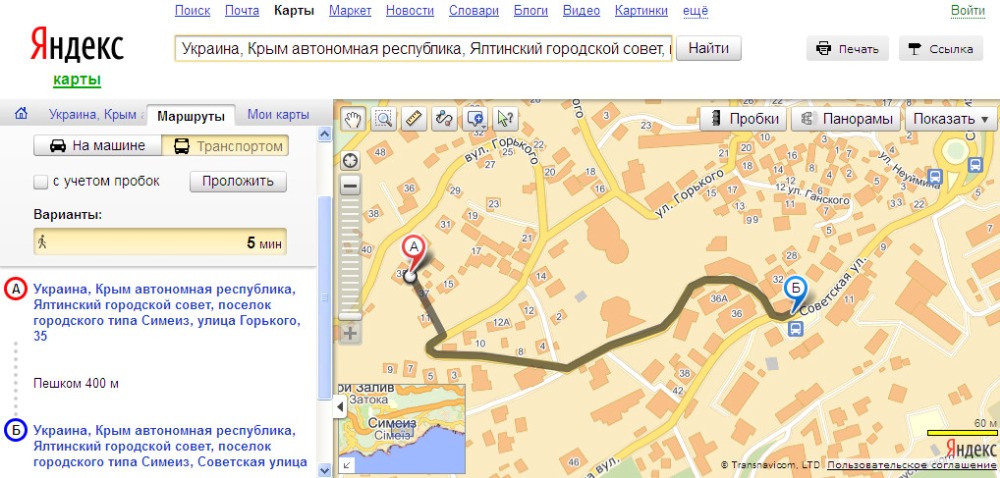This screenshot has width=1000, height=478.
Task: Zoom in with the plus button
Action: [x=351, y=333]
